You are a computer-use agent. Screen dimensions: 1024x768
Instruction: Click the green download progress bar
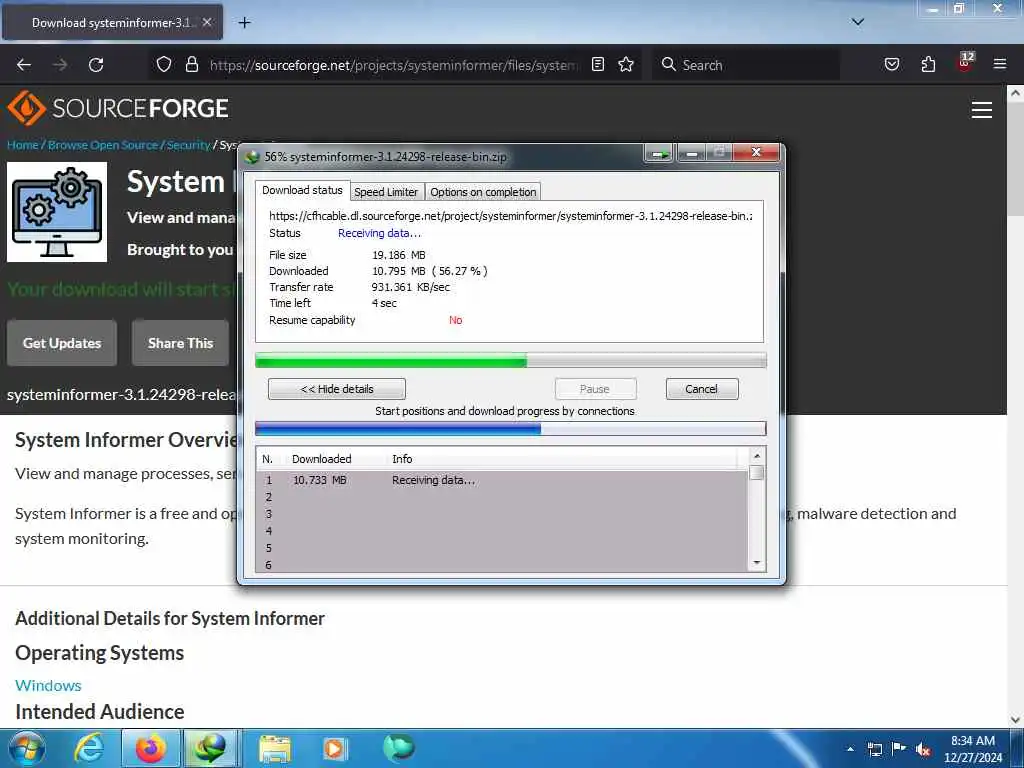click(x=511, y=360)
